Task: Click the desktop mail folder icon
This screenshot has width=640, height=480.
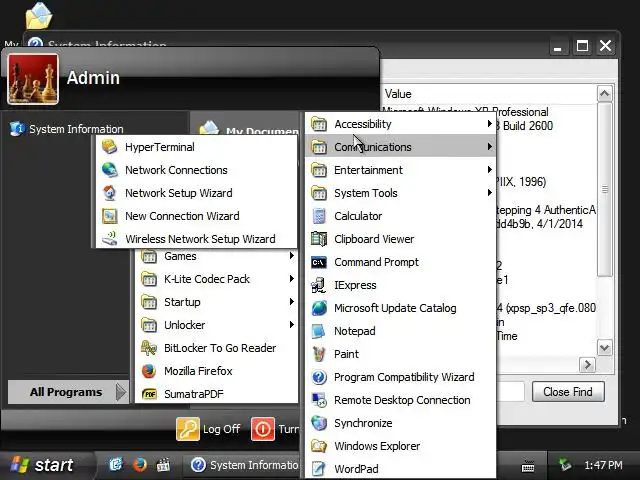Action: point(39,16)
